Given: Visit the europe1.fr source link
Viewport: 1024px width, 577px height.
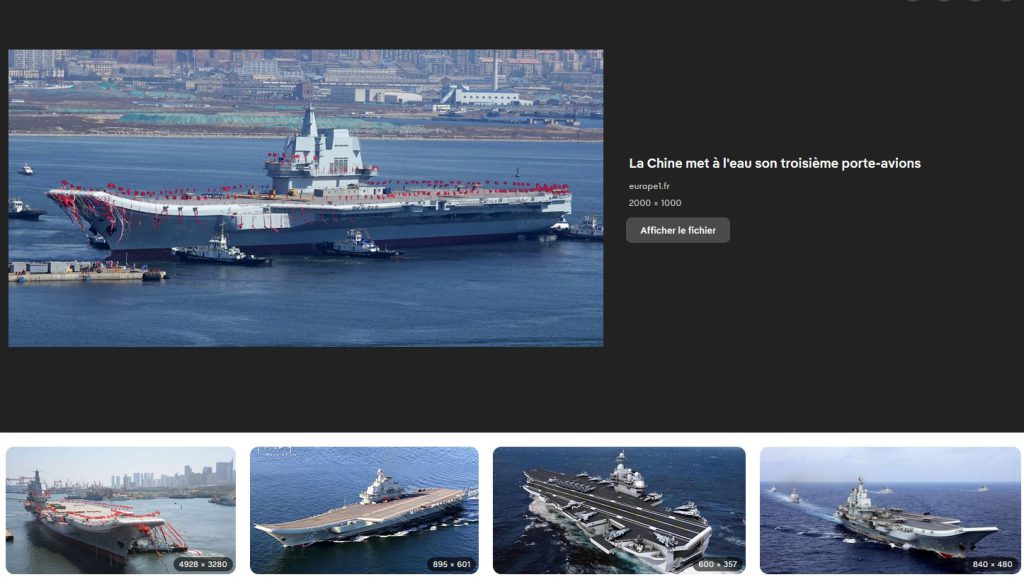Looking at the screenshot, I should click(x=649, y=186).
